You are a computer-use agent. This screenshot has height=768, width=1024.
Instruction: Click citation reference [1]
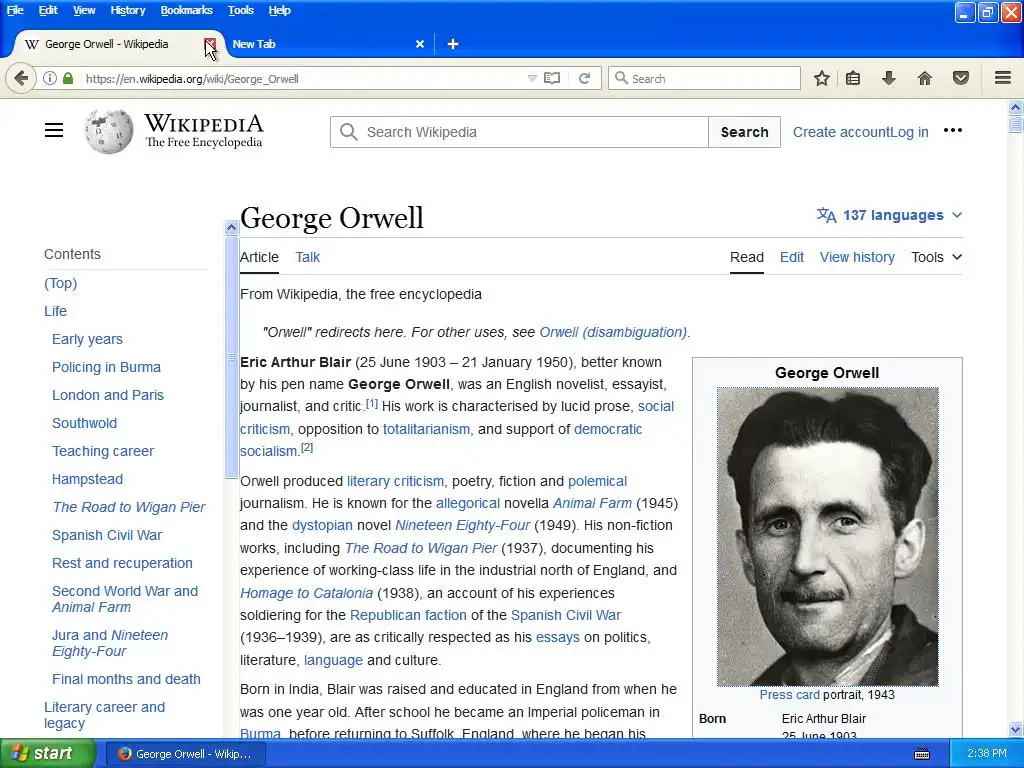tap(372, 404)
